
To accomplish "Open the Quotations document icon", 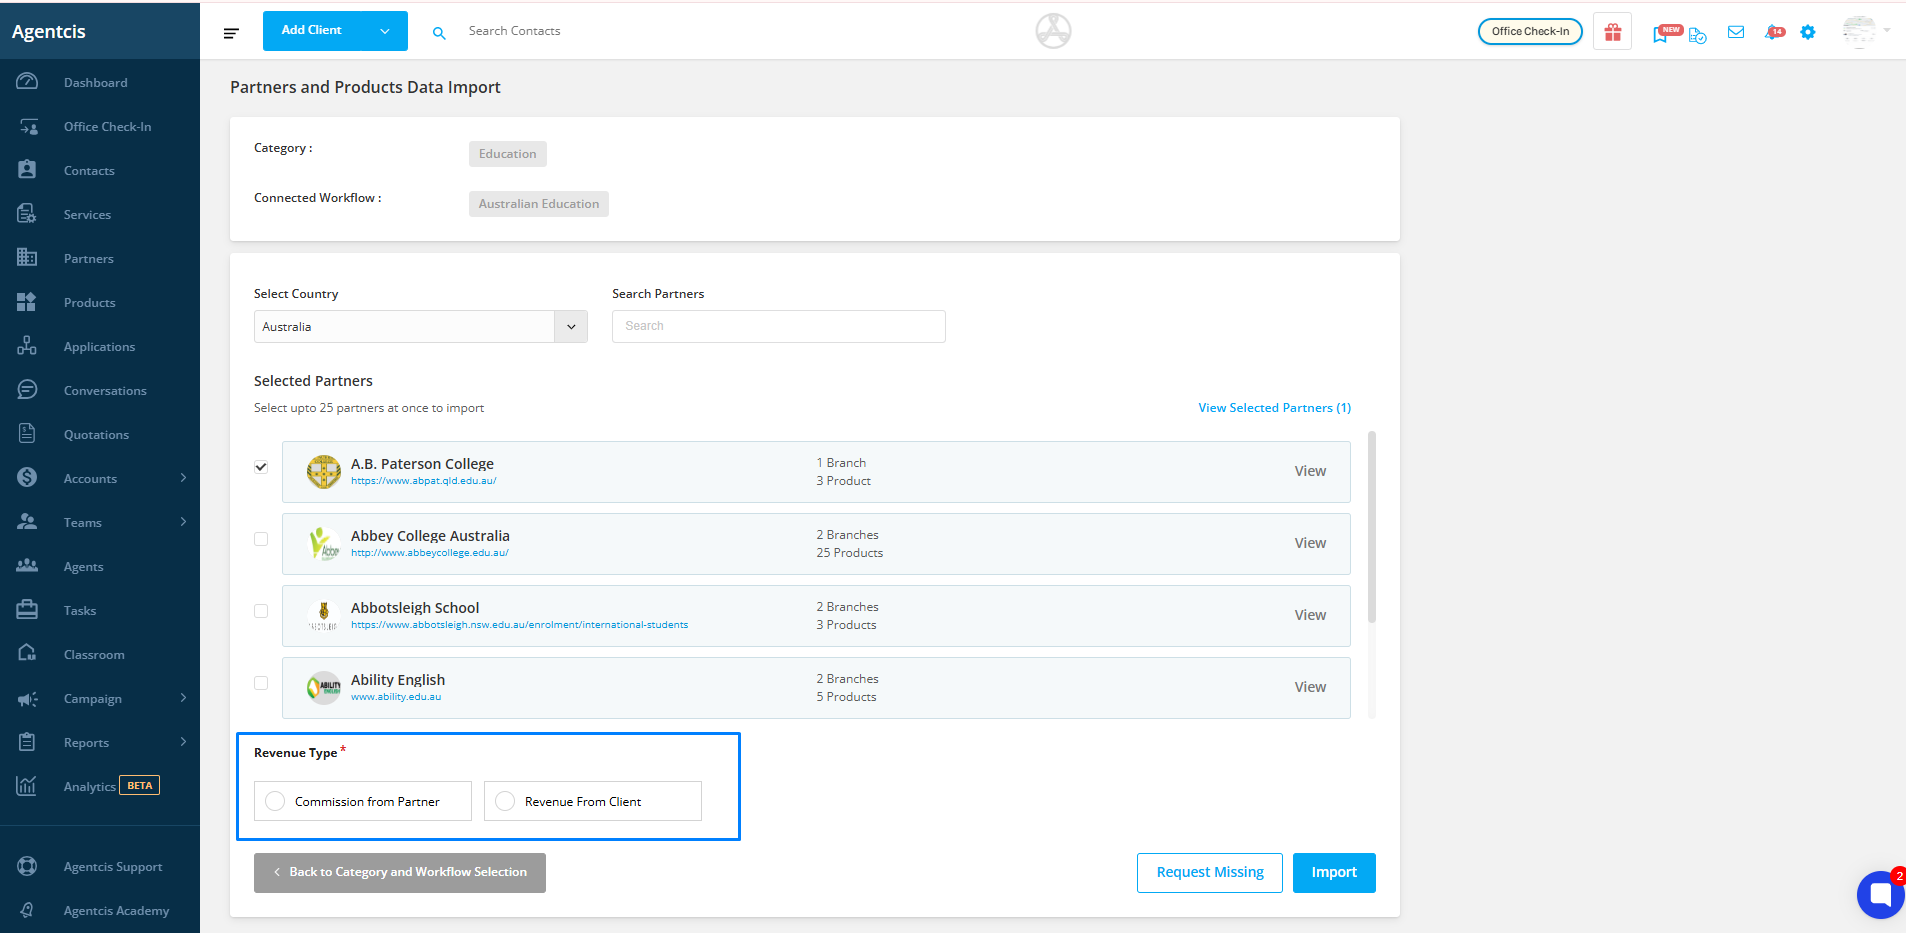I will [27, 434].
